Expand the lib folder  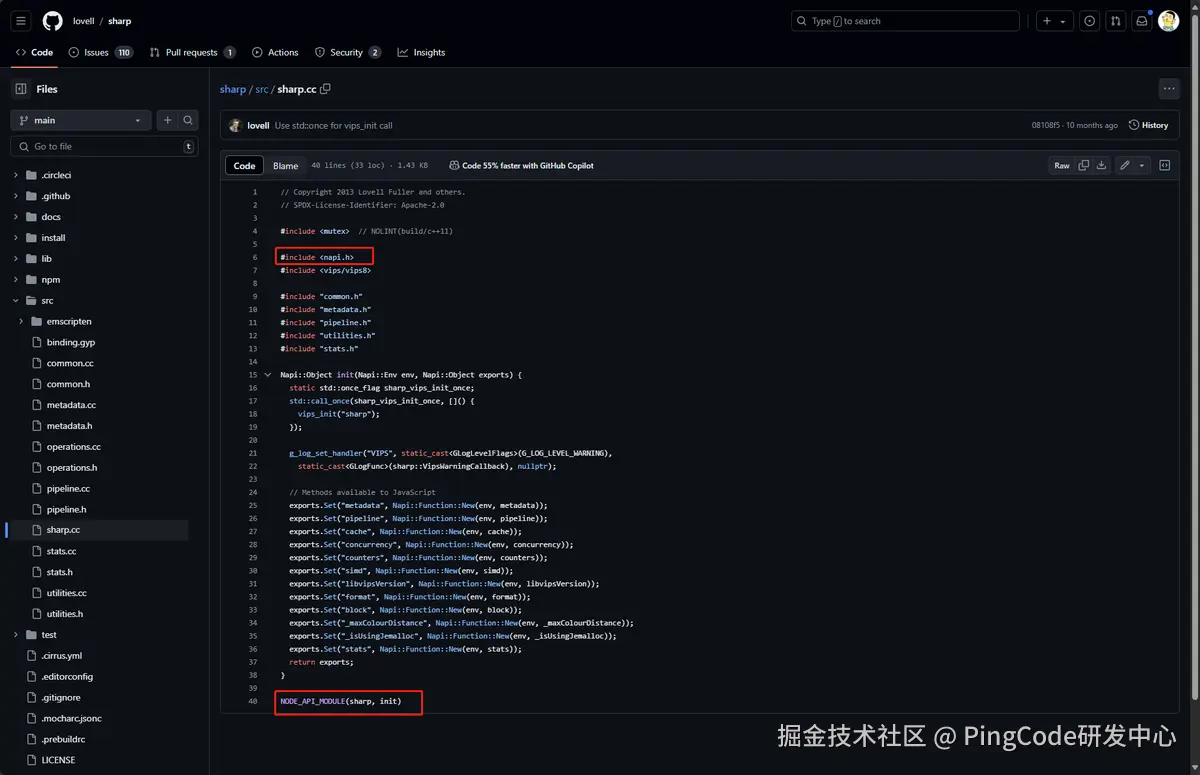16,259
